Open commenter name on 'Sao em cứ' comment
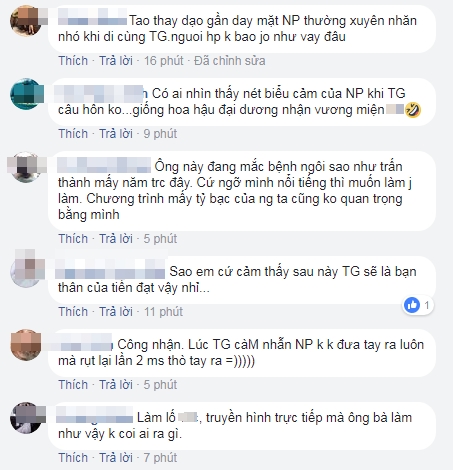Screen dimensions: 453x470 110,271
